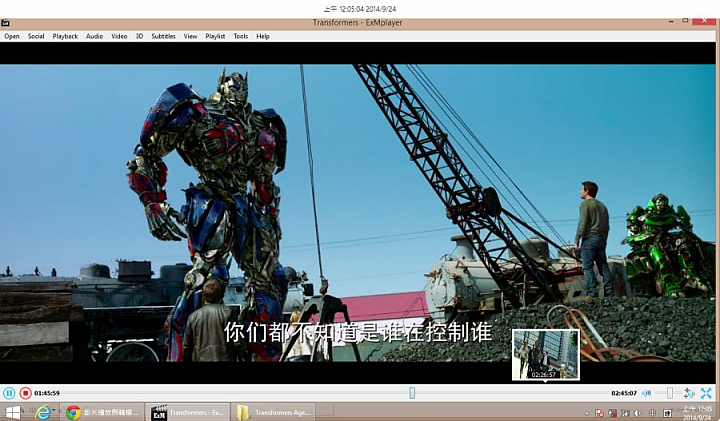Image resolution: width=720 pixels, height=421 pixels.
Task: Open the Open menu
Action: [12, 36]
